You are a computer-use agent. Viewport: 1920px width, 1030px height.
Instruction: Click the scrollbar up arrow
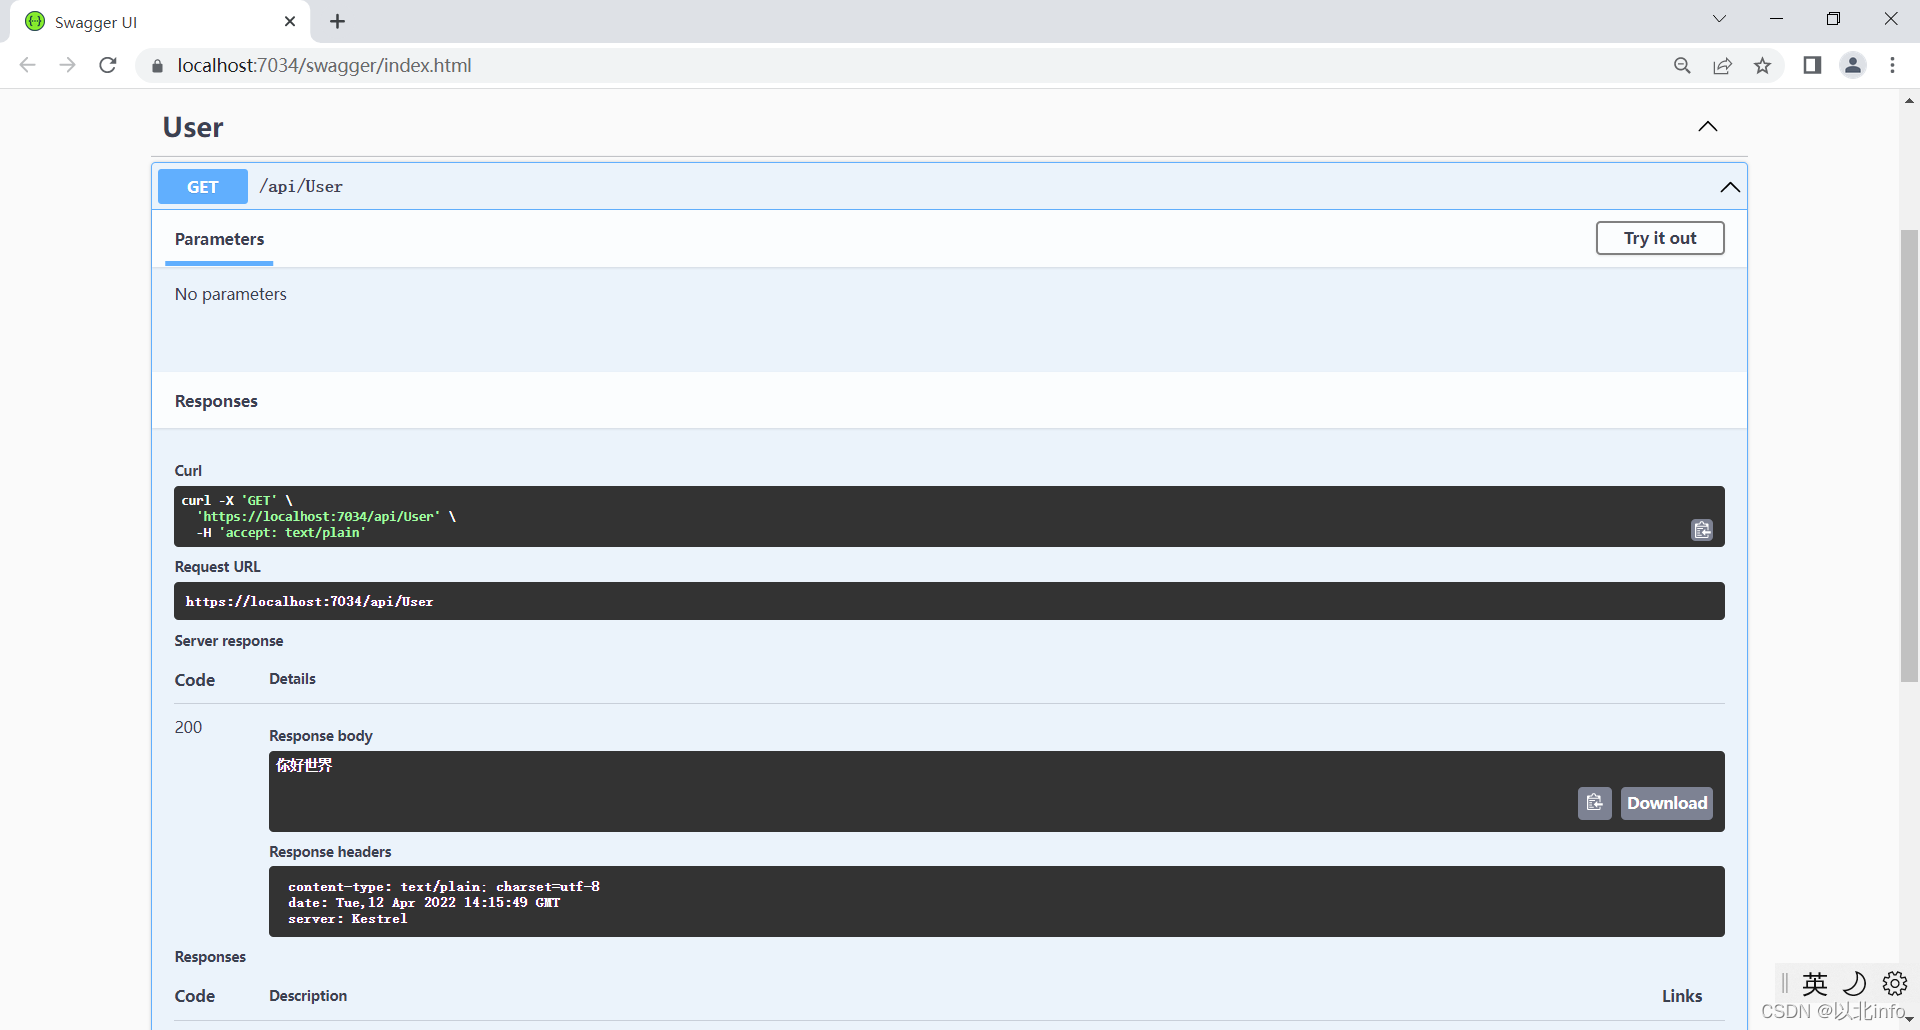click(1909, 100)
